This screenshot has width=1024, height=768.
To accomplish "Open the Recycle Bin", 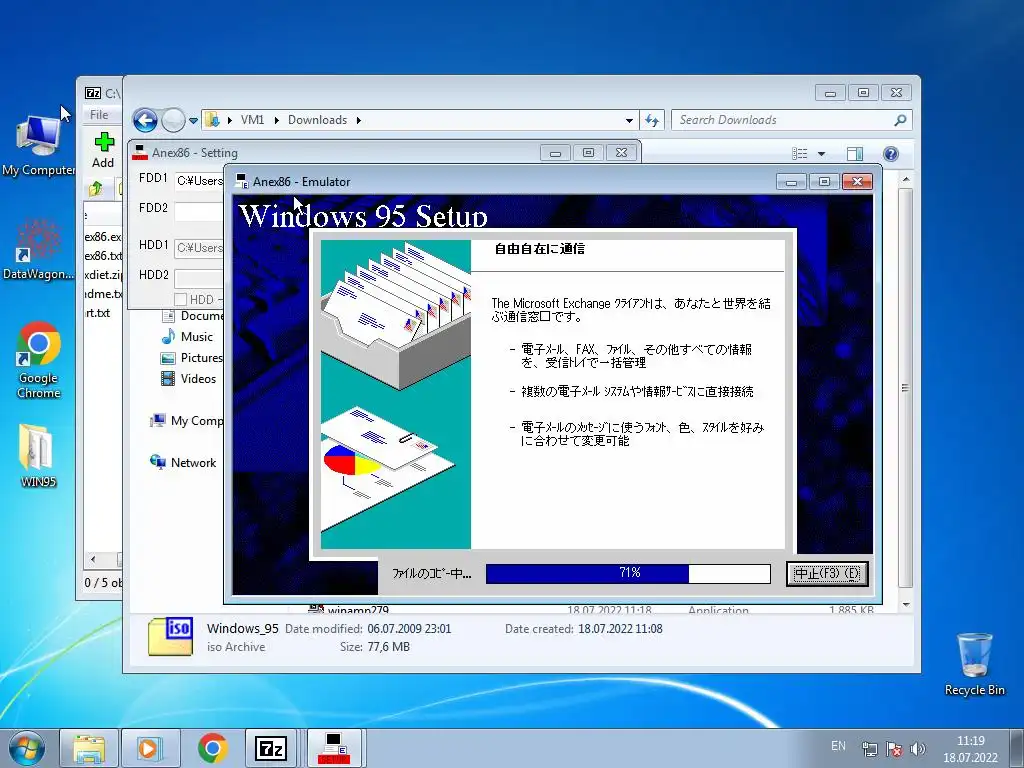I will 974,664.
